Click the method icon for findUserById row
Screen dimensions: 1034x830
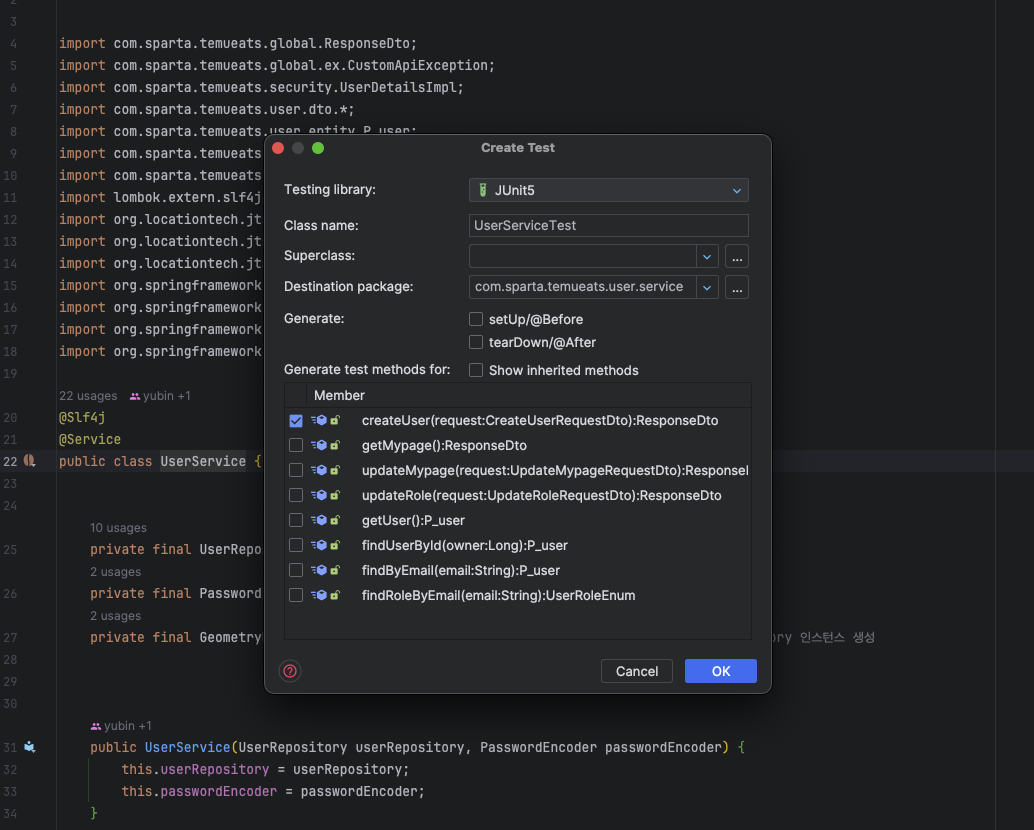click(319, 545)
